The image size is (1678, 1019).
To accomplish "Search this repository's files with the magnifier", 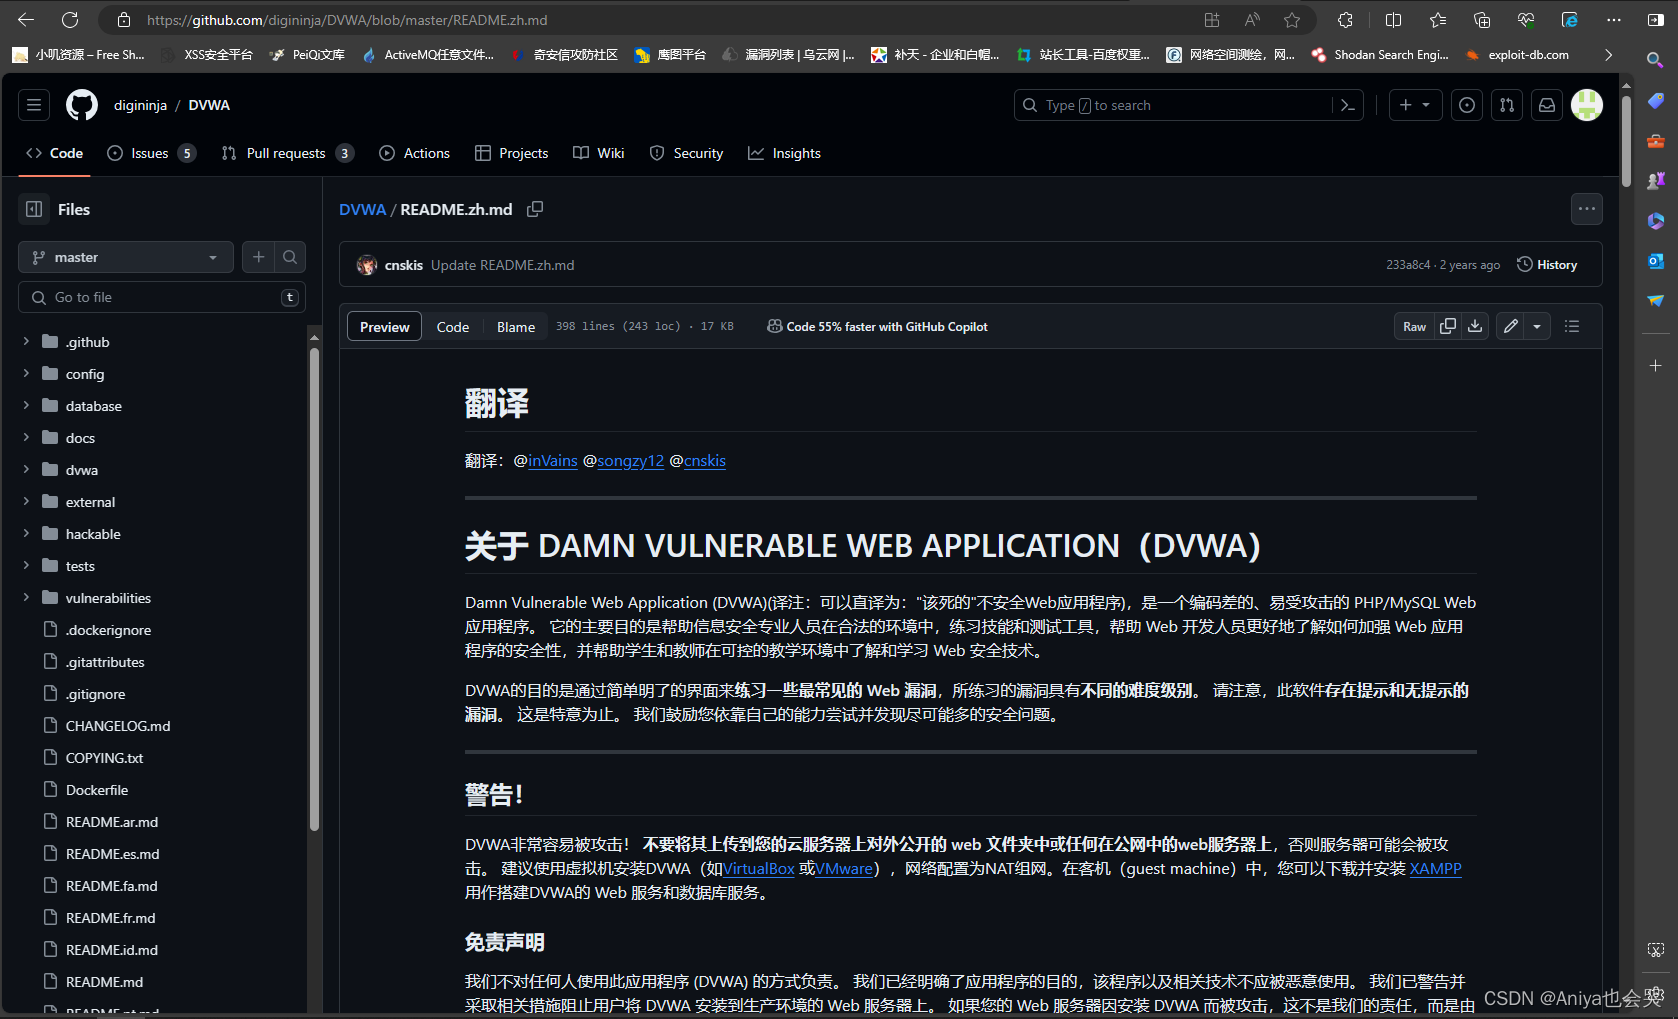I will tap(290, 257).
